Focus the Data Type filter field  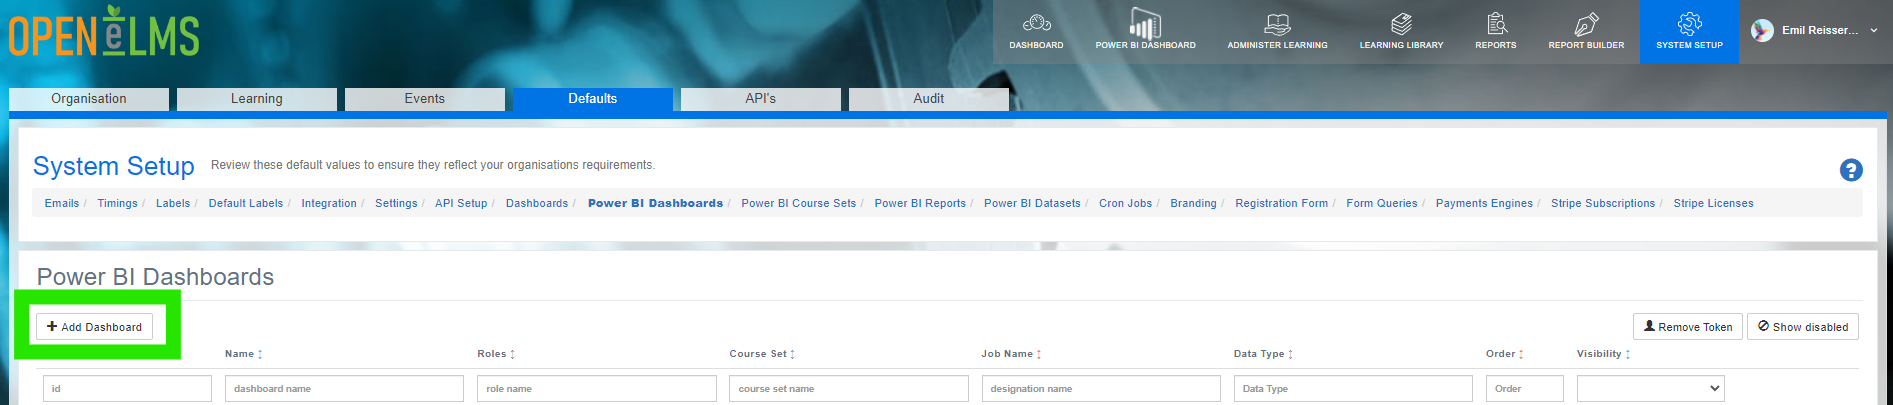(x=1353, y=388)
